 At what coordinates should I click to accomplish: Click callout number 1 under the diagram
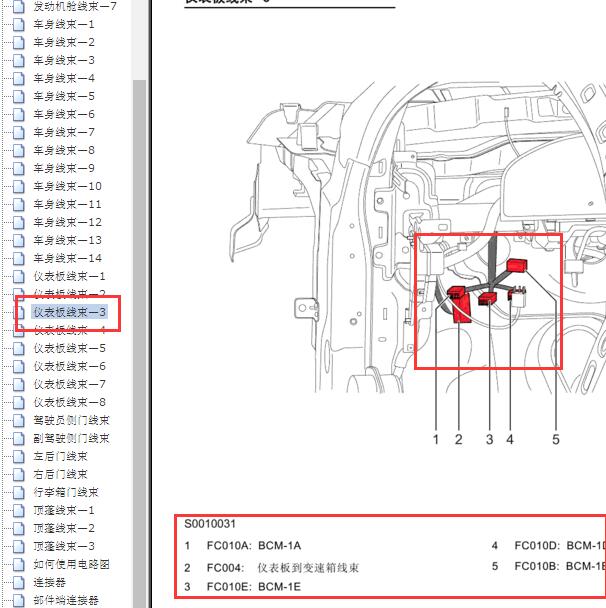(436, 440)
